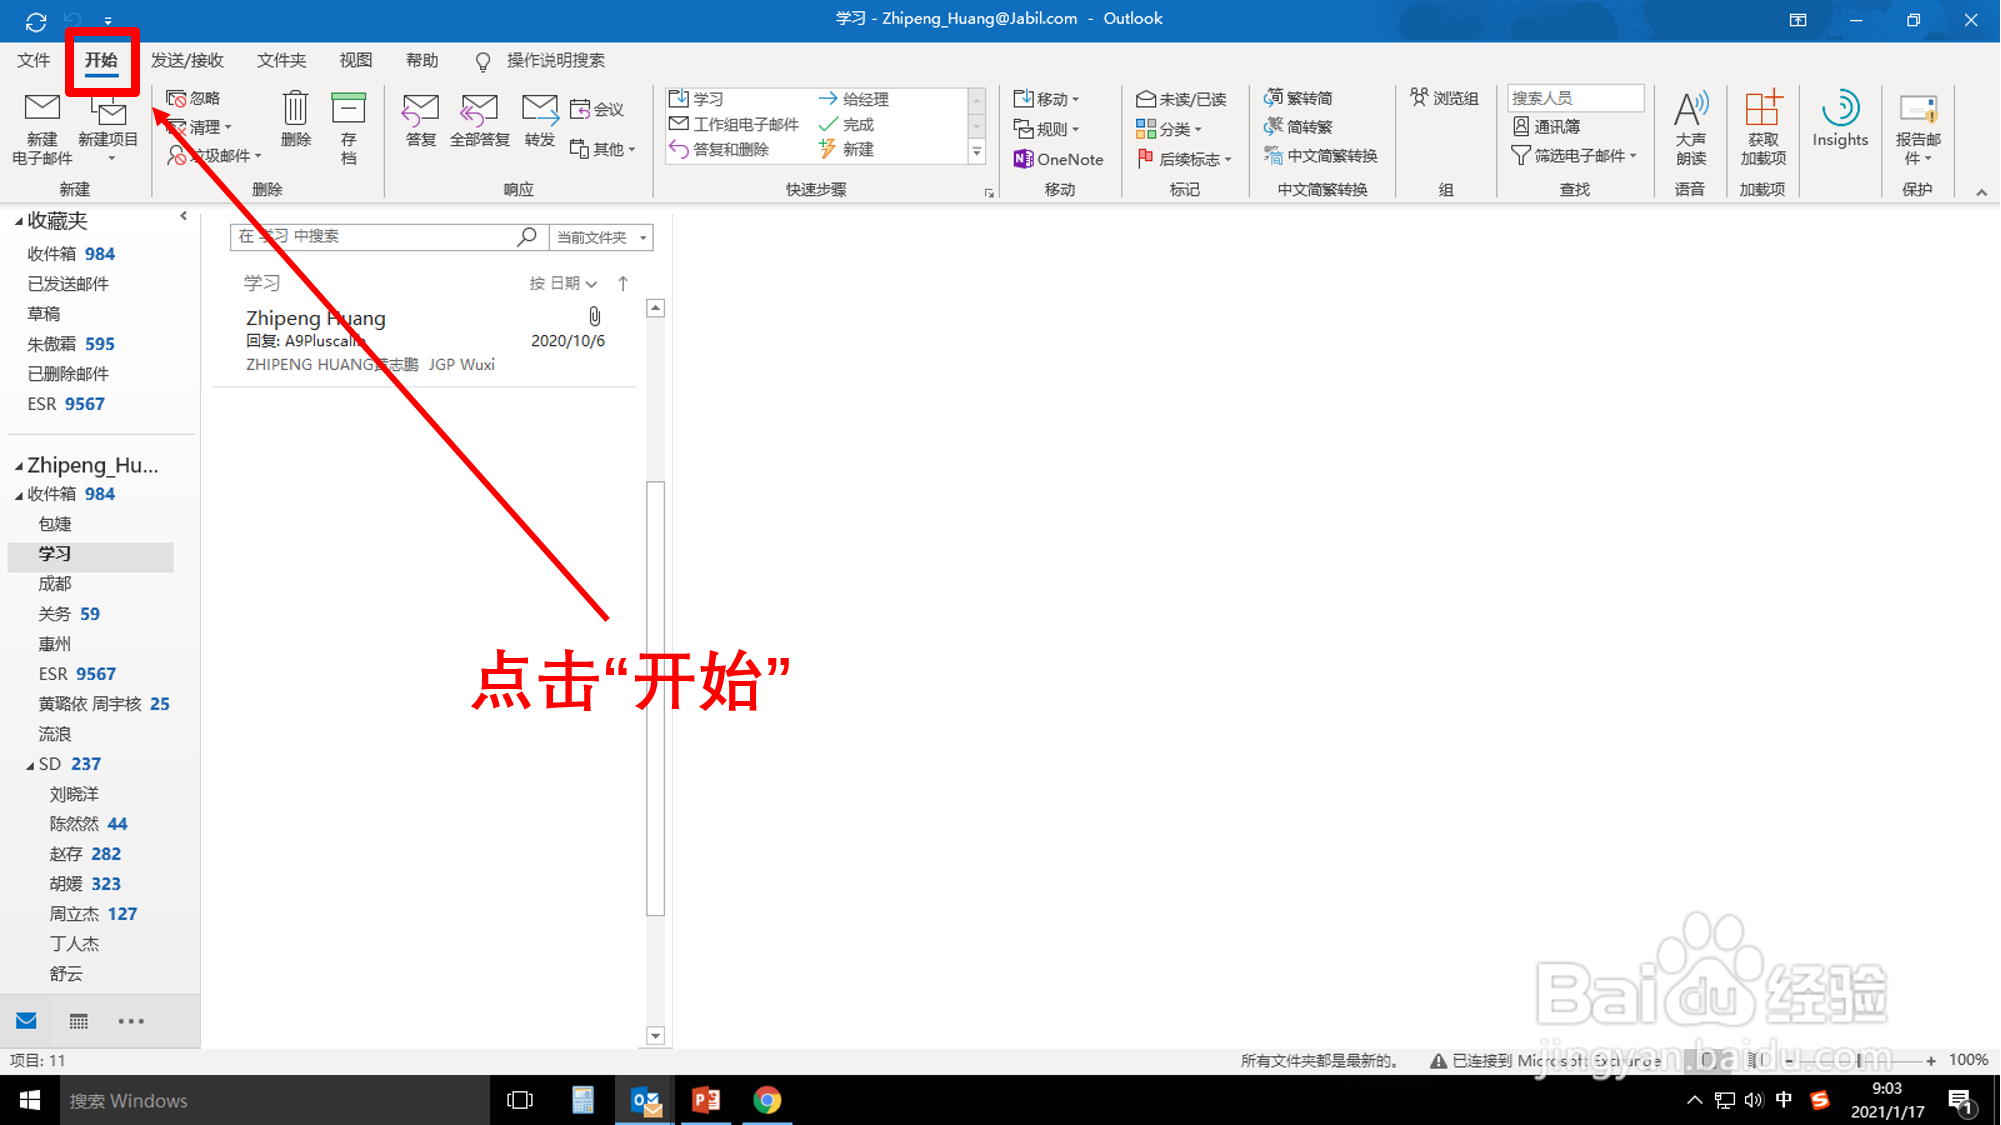
Task: Select the 删除 (Delete) icon
Action: 295,120
